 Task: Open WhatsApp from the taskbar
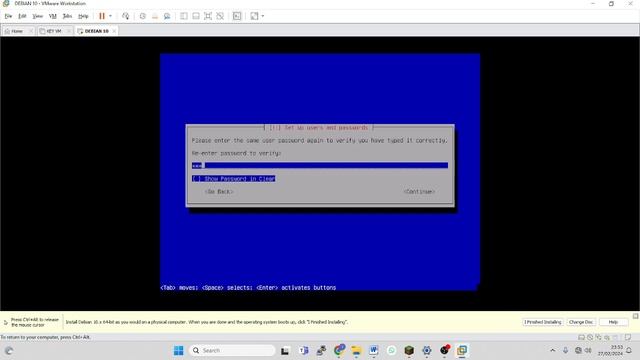[x=391, y=351]
